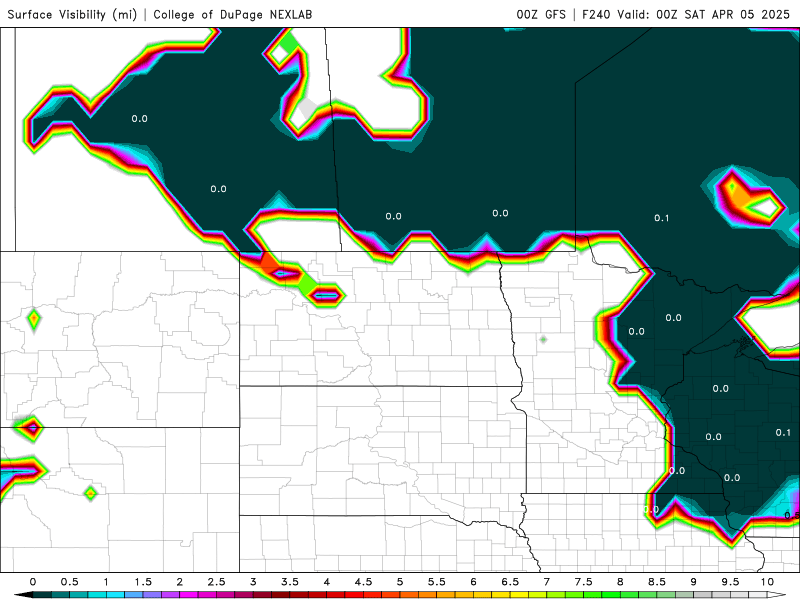Click the "2.5" label on the color scale

pos(216,582)
